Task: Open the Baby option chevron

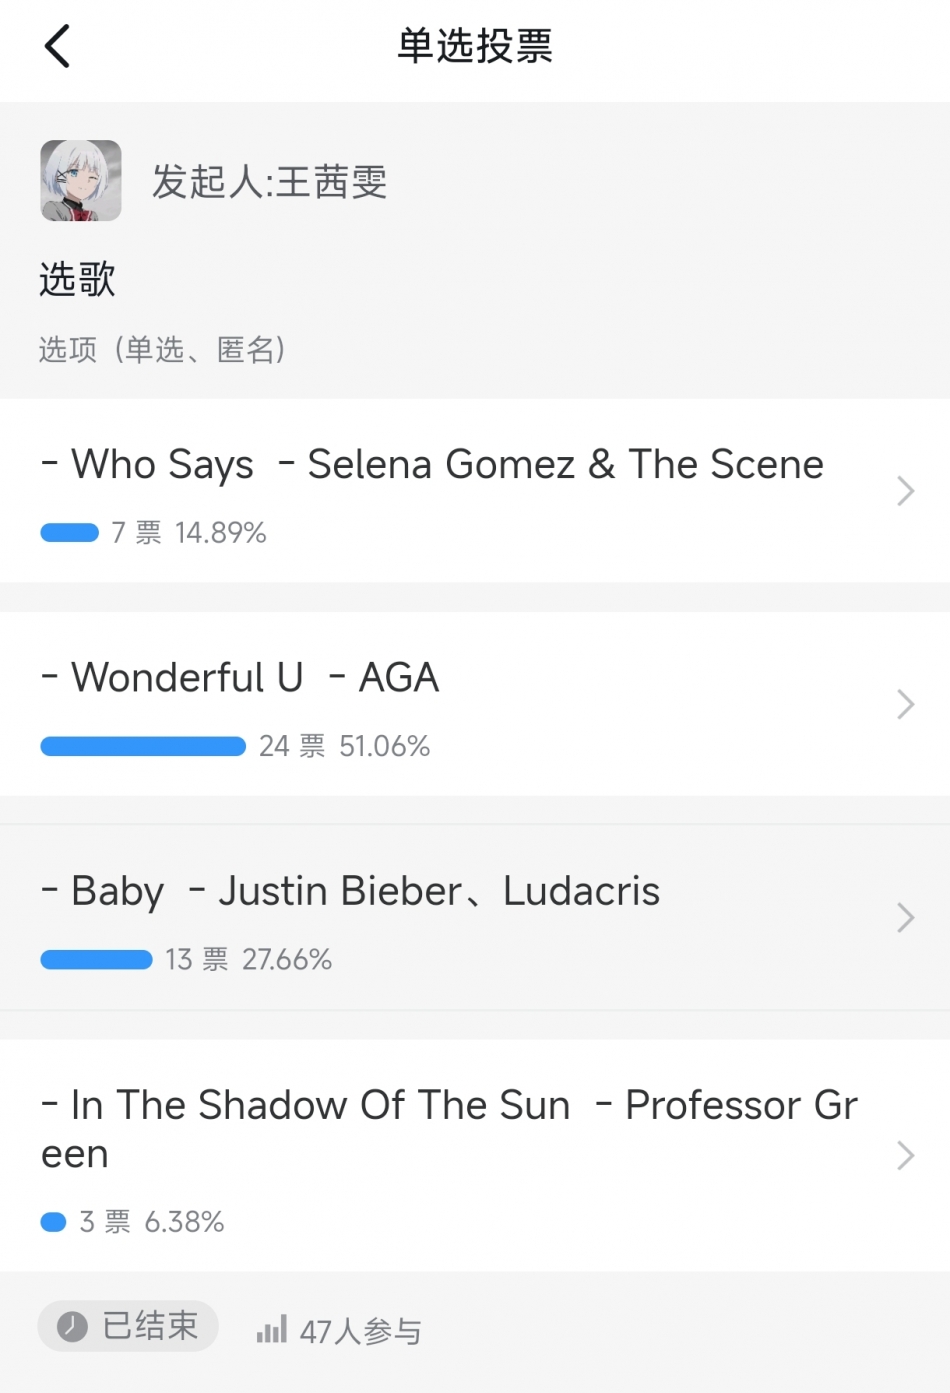Action: point(905,918)
